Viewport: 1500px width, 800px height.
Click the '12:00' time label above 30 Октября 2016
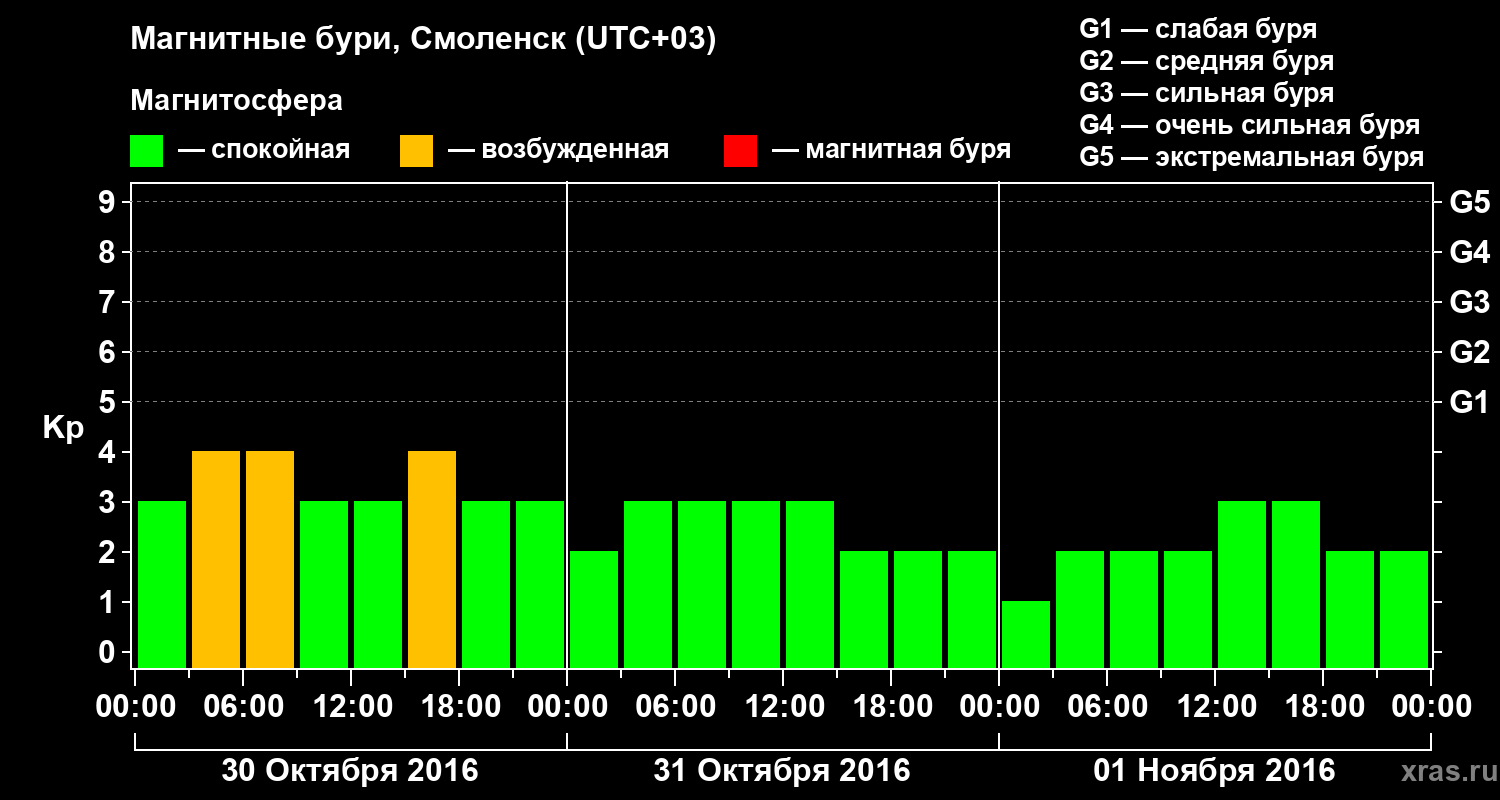coord(351,706)
